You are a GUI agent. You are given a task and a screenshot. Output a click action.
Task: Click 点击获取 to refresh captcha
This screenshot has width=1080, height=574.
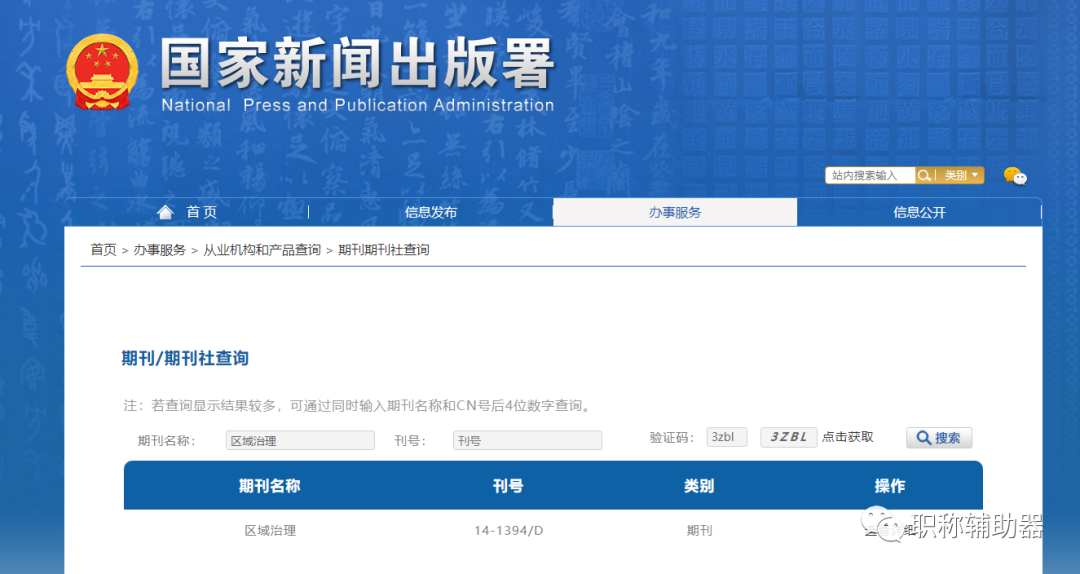point(848,437)
